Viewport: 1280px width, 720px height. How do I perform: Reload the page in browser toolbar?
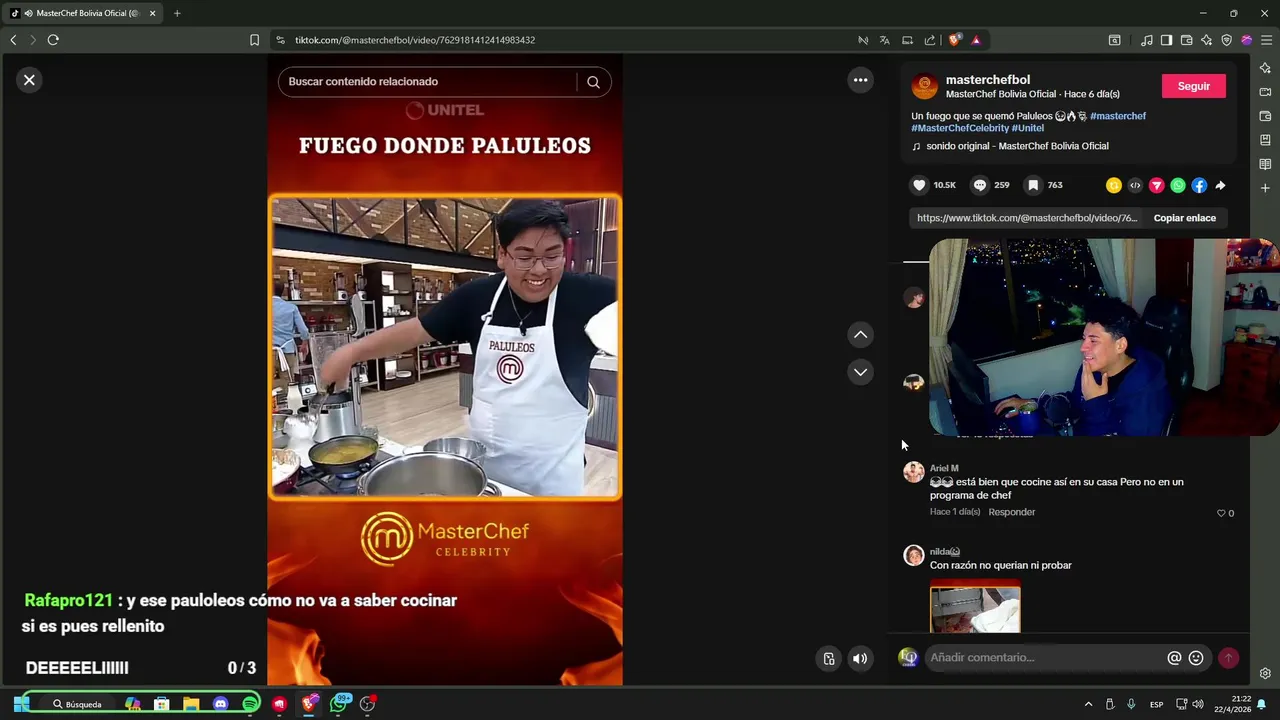coord(53,40)
